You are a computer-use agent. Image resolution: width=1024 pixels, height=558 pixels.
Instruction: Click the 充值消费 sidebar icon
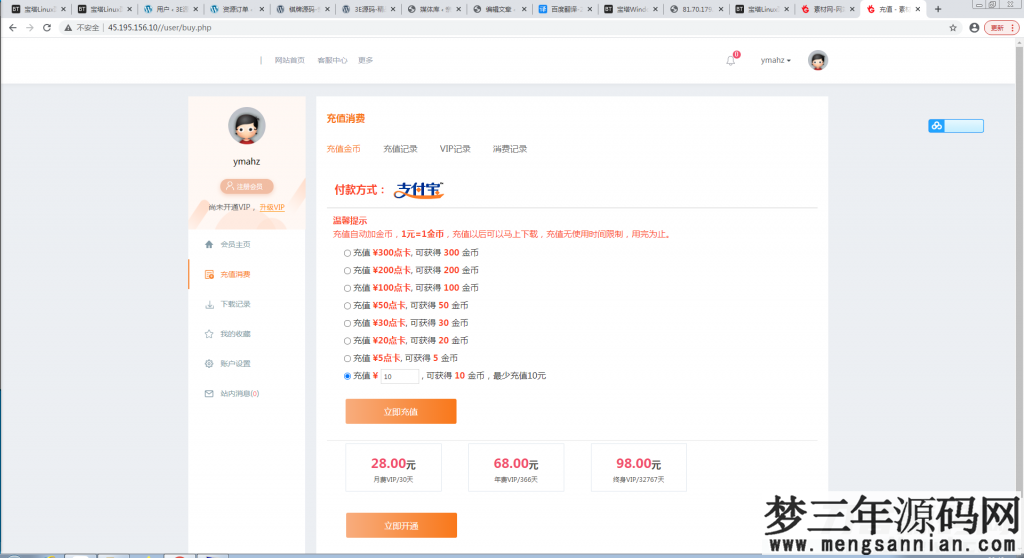(209, 274)
